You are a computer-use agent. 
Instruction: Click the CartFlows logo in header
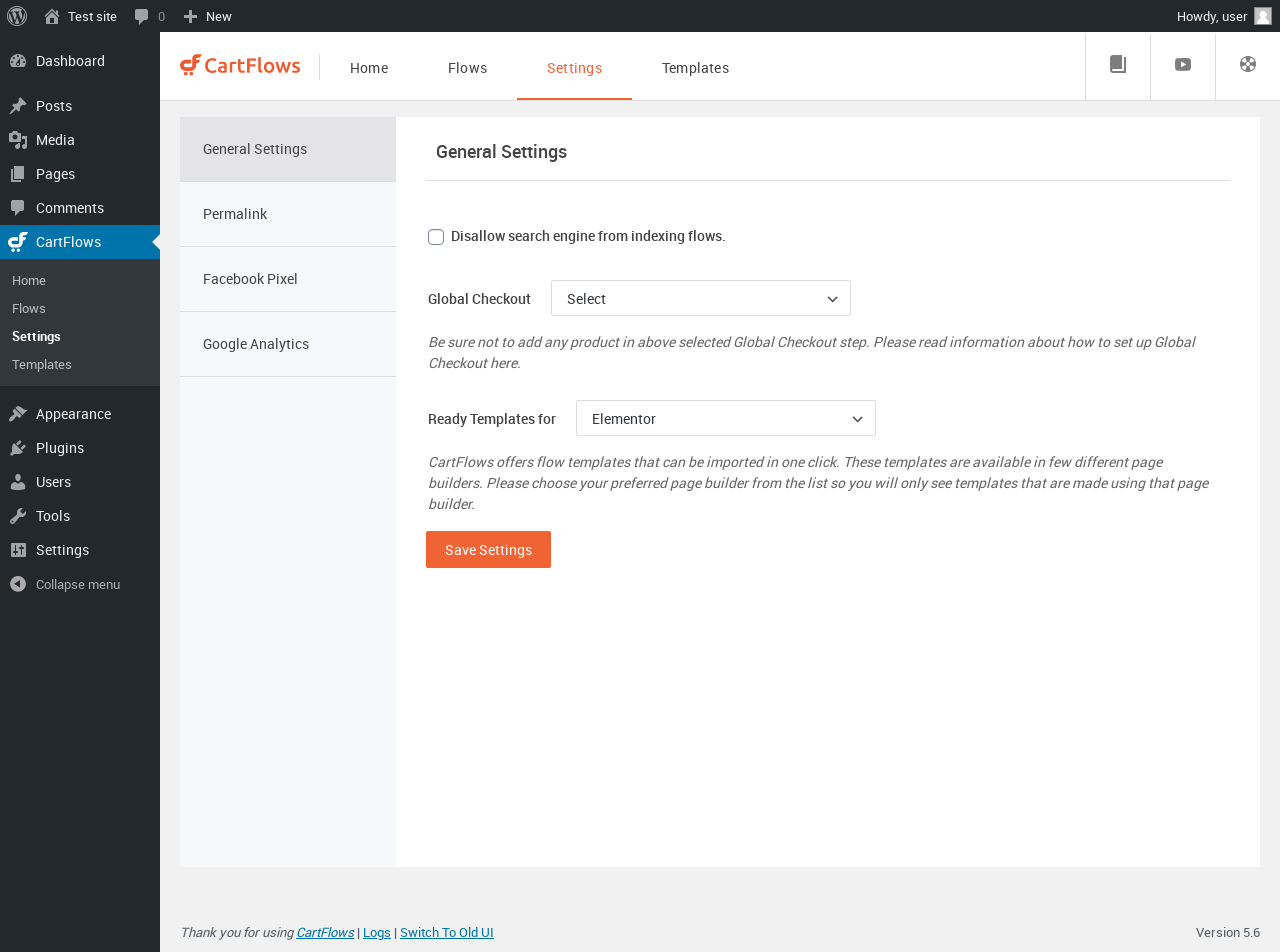[240, 66]
